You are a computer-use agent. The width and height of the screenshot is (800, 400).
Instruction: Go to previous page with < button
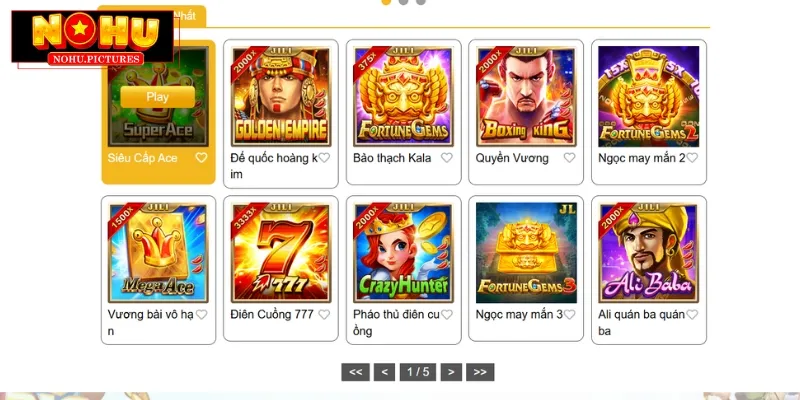[384, 372]
